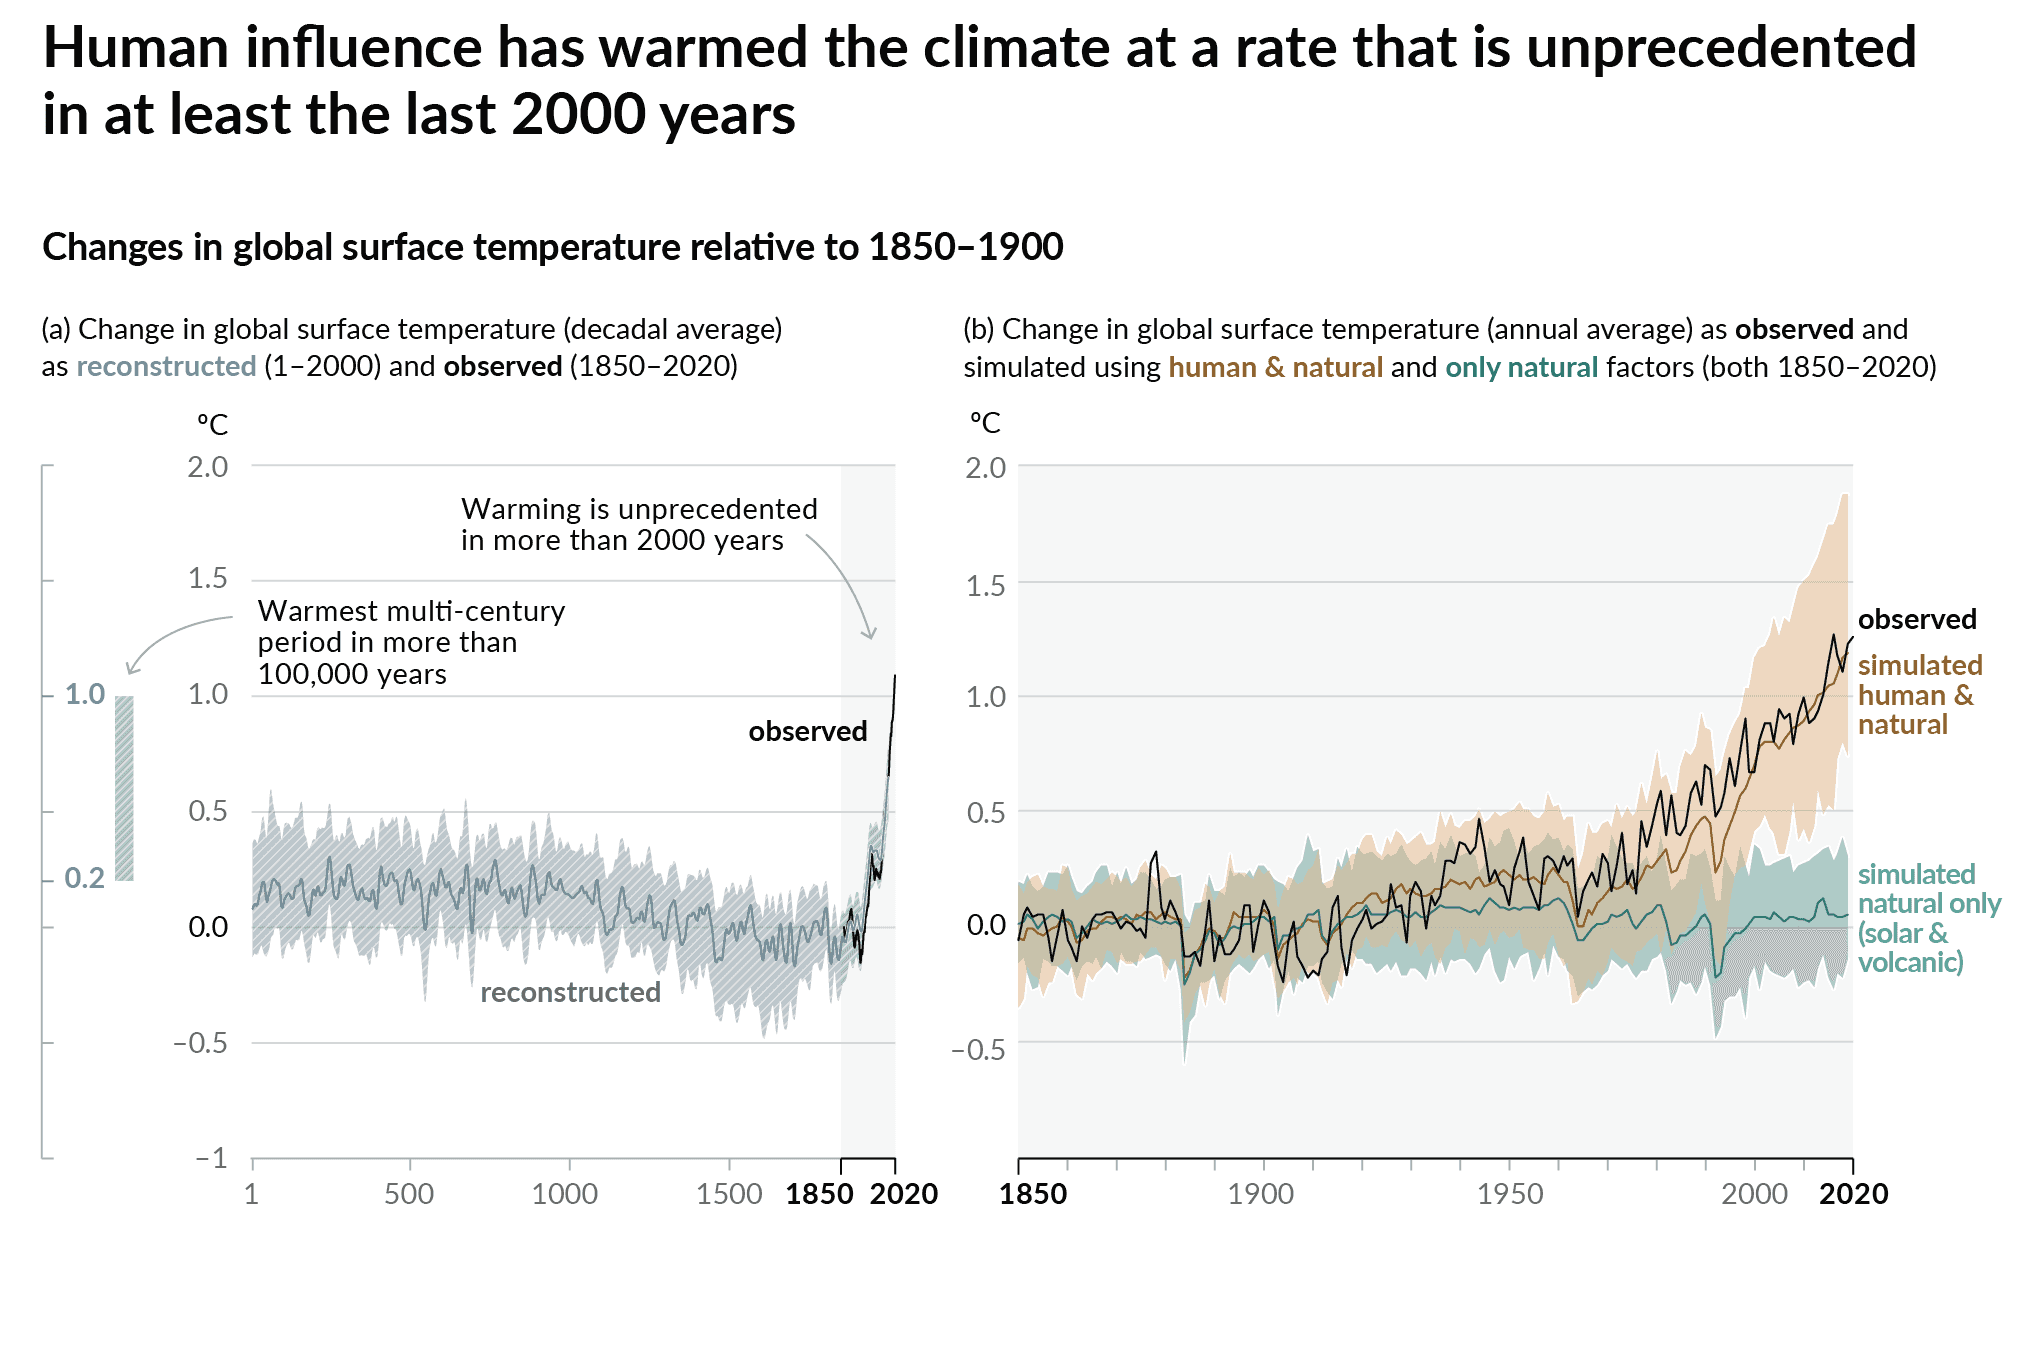Viewport: 2031px width, 1345px height.
Task: Click the subtitle about changes relative to 1850–1900
Action: [552, 247]
